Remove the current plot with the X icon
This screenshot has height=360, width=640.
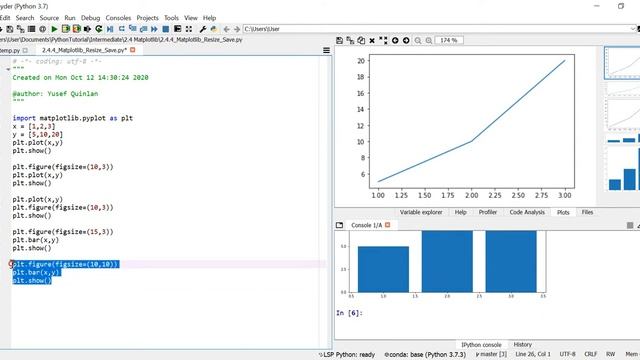[x=372, y=40]
